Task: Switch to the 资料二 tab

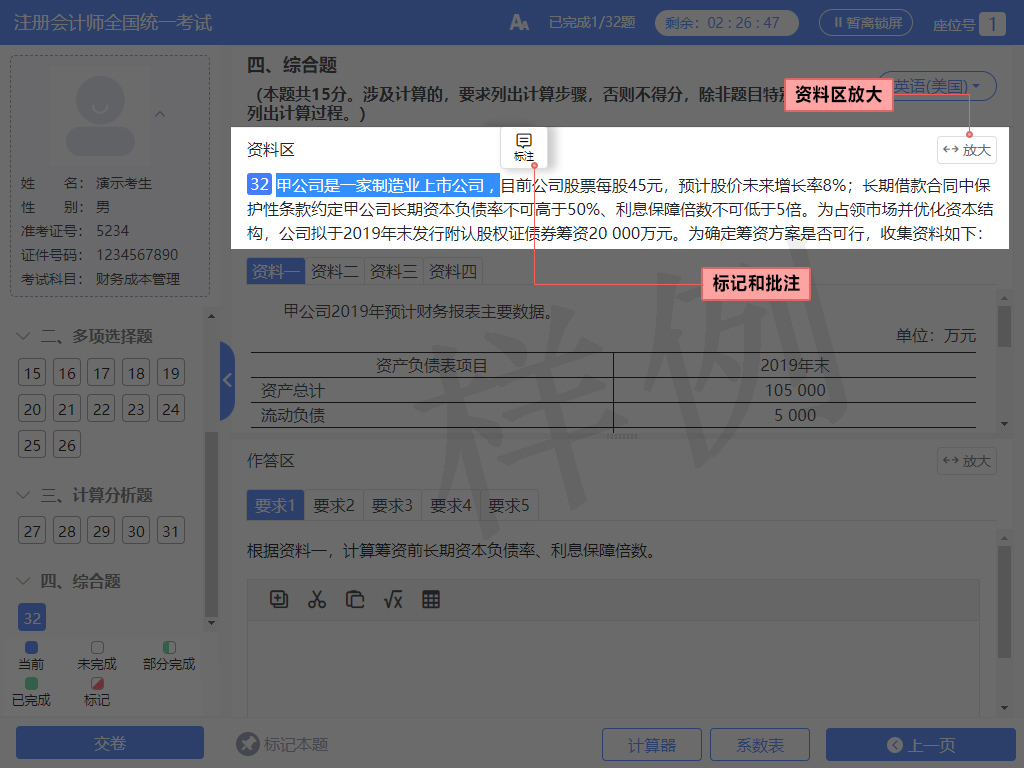Action: coord(335,271)
